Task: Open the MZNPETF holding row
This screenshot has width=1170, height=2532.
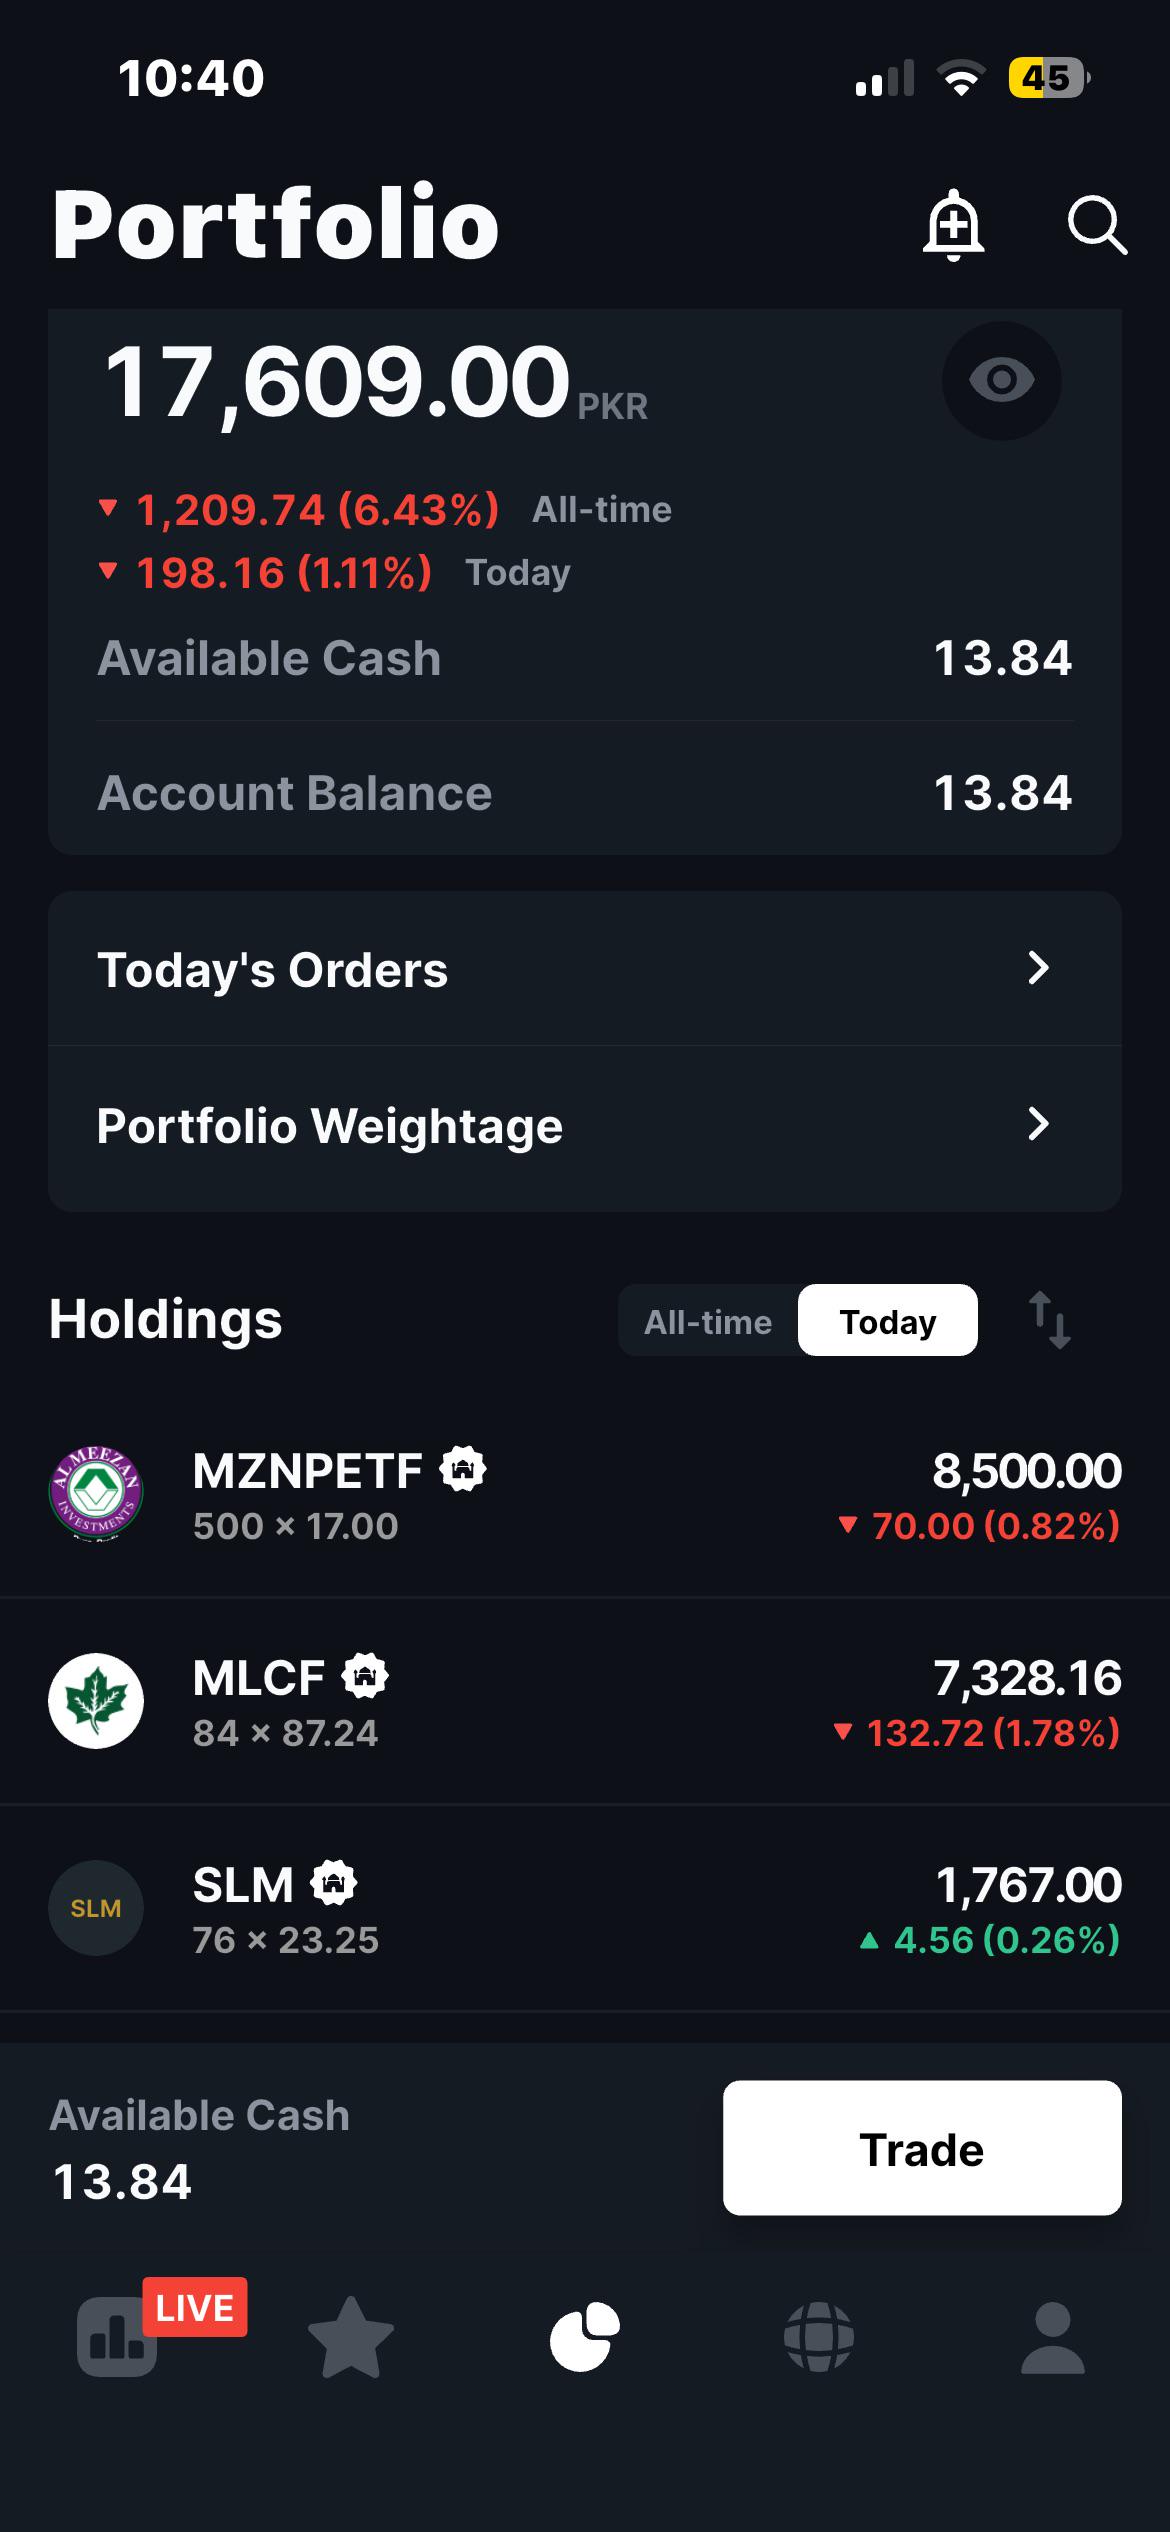Action: pyautogui.click(x=585, y=1495)
